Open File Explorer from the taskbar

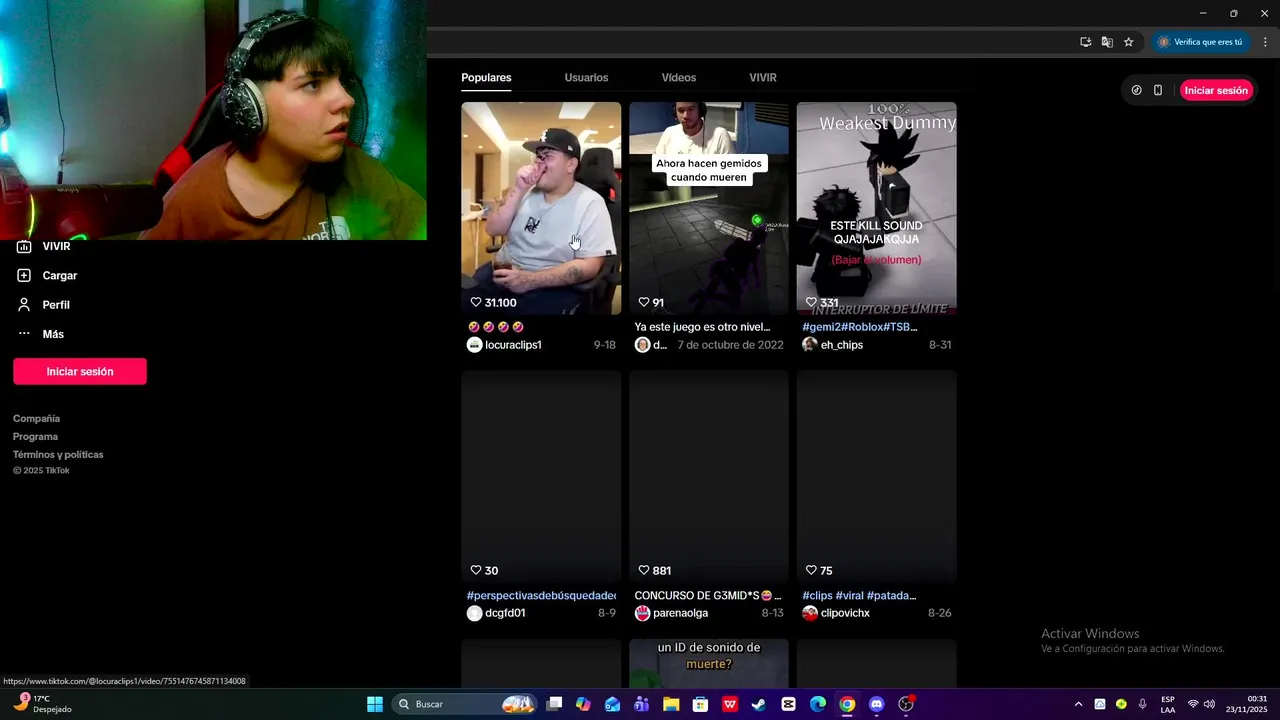[x=671, y=704]
